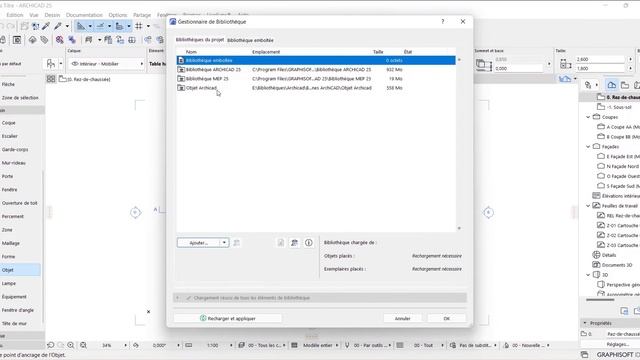Collapse the 3D tree group
Screen dimensions: 640x360
pyautogui.click(x=588, y=275)
